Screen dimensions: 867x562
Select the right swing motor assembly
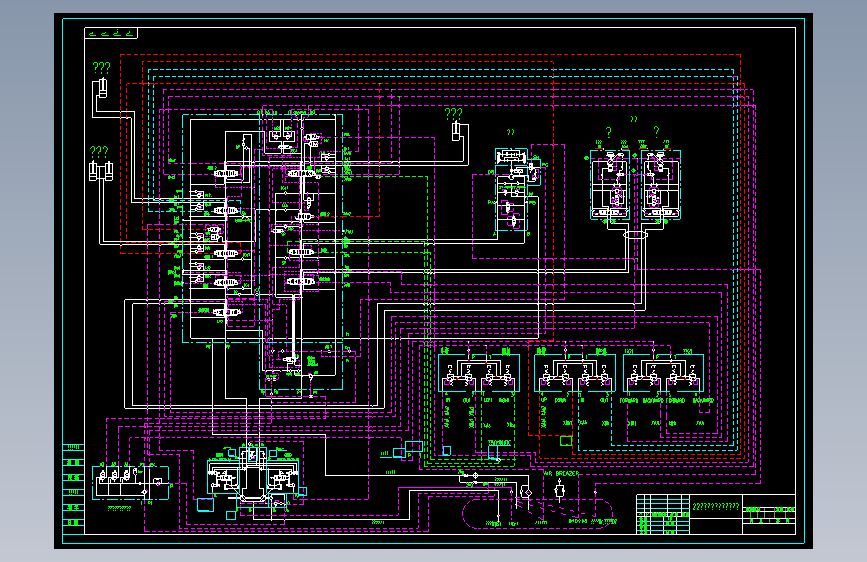(661, 185)
